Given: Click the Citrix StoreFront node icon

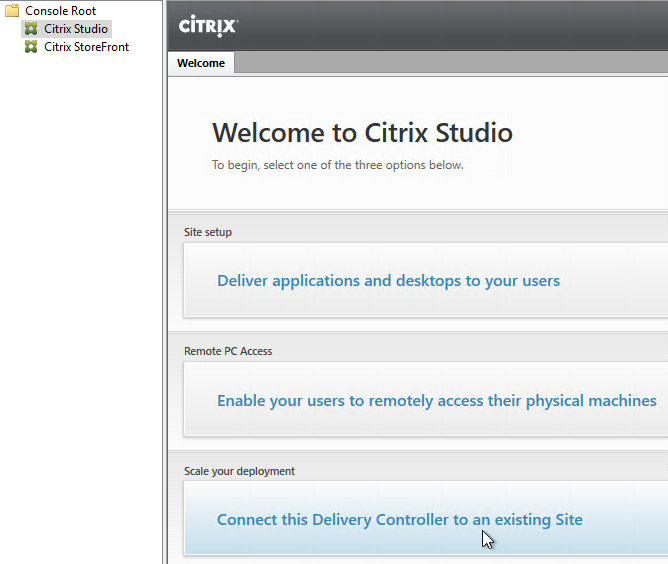Looking at the screenshot, I should click(x=31, y=47).
